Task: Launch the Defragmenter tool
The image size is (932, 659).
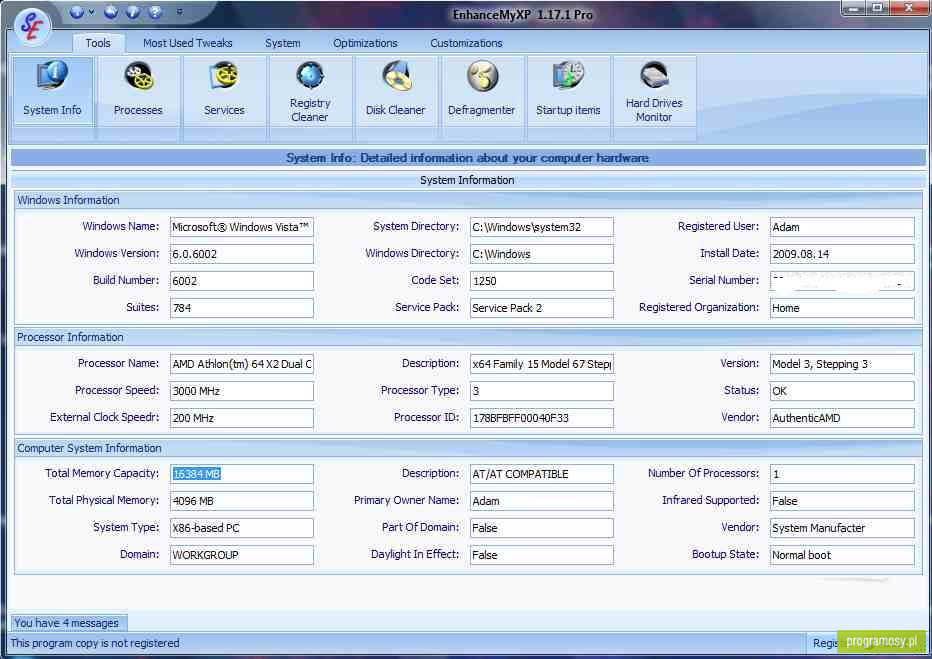Action: pyautogui.click(x=481, y=91)
